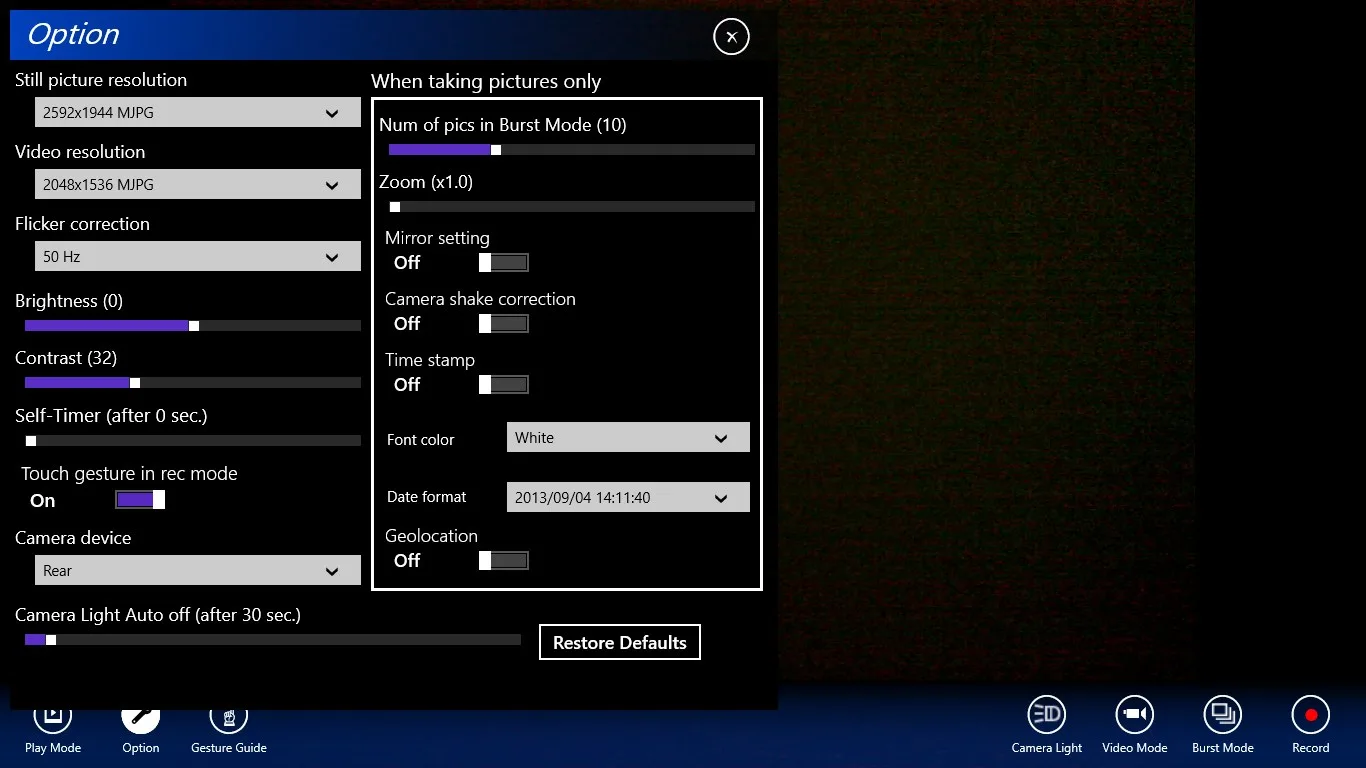Enable Camera shake correction
This screenshot has width=1366, height=768.
pyautogui.click(x=504, y=324)
